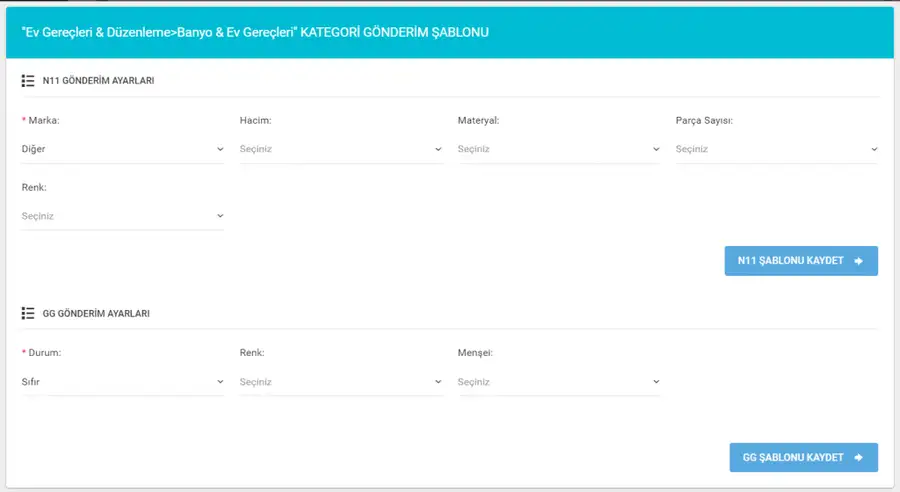Open the Materyal selection dropdown
The image size is (900, 492).
click(x=558, y=149)
